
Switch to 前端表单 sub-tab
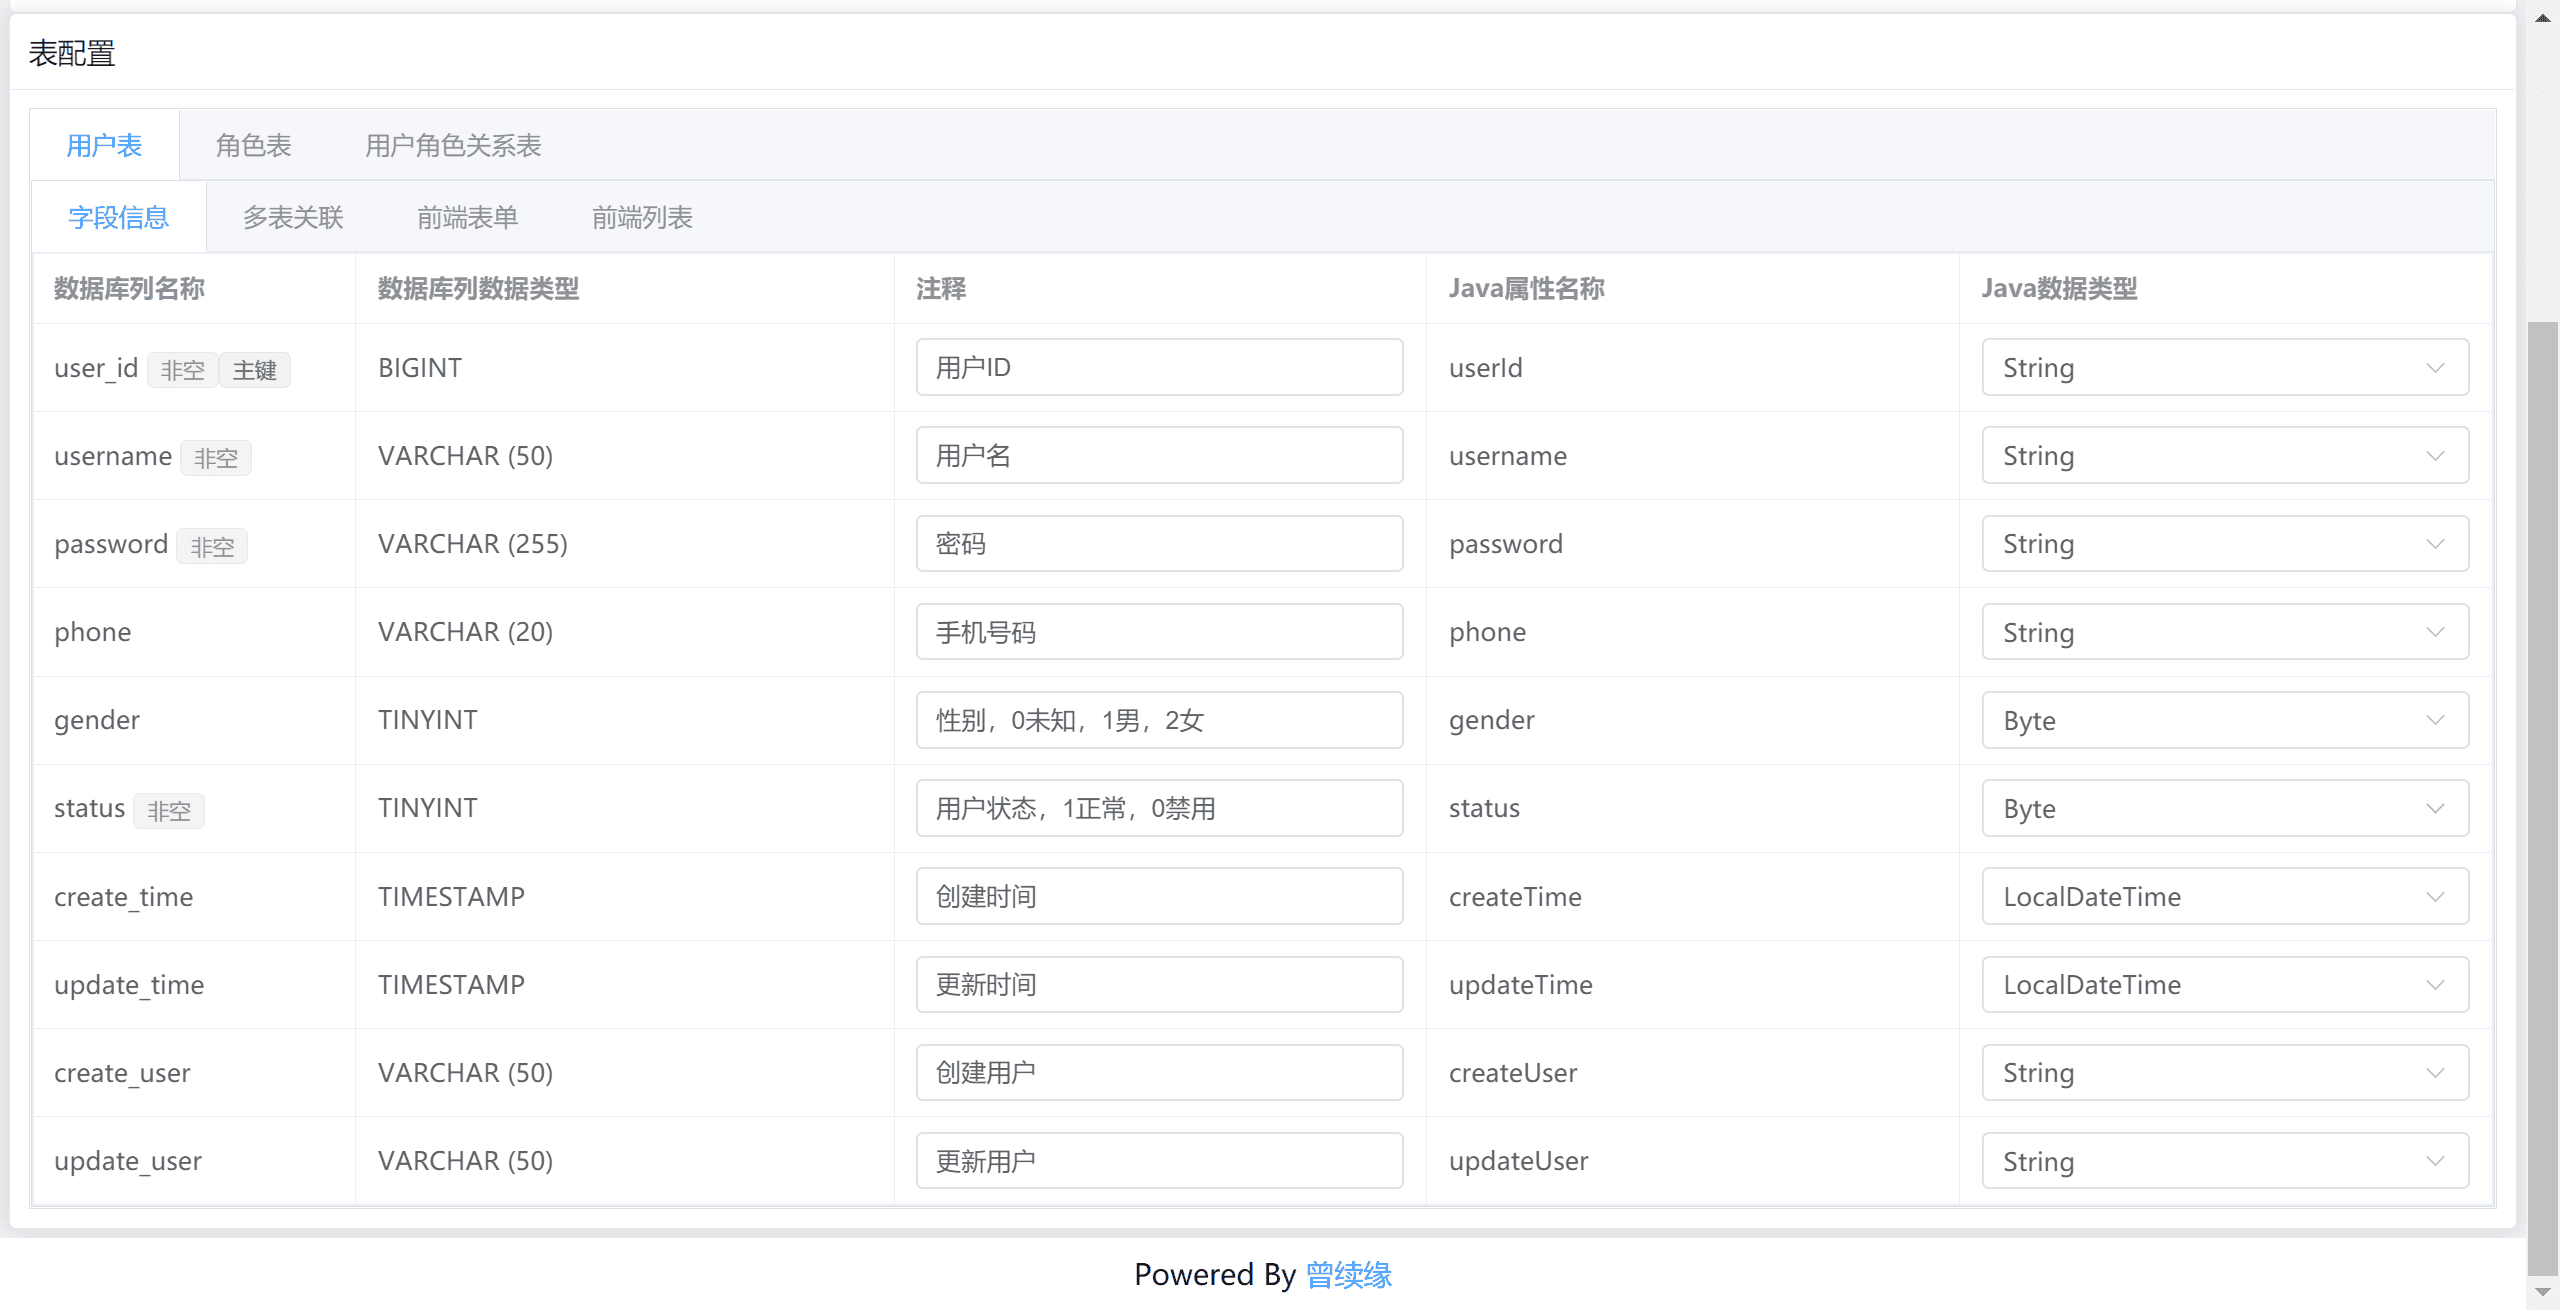pyautogui.click(x=467, y=218)
